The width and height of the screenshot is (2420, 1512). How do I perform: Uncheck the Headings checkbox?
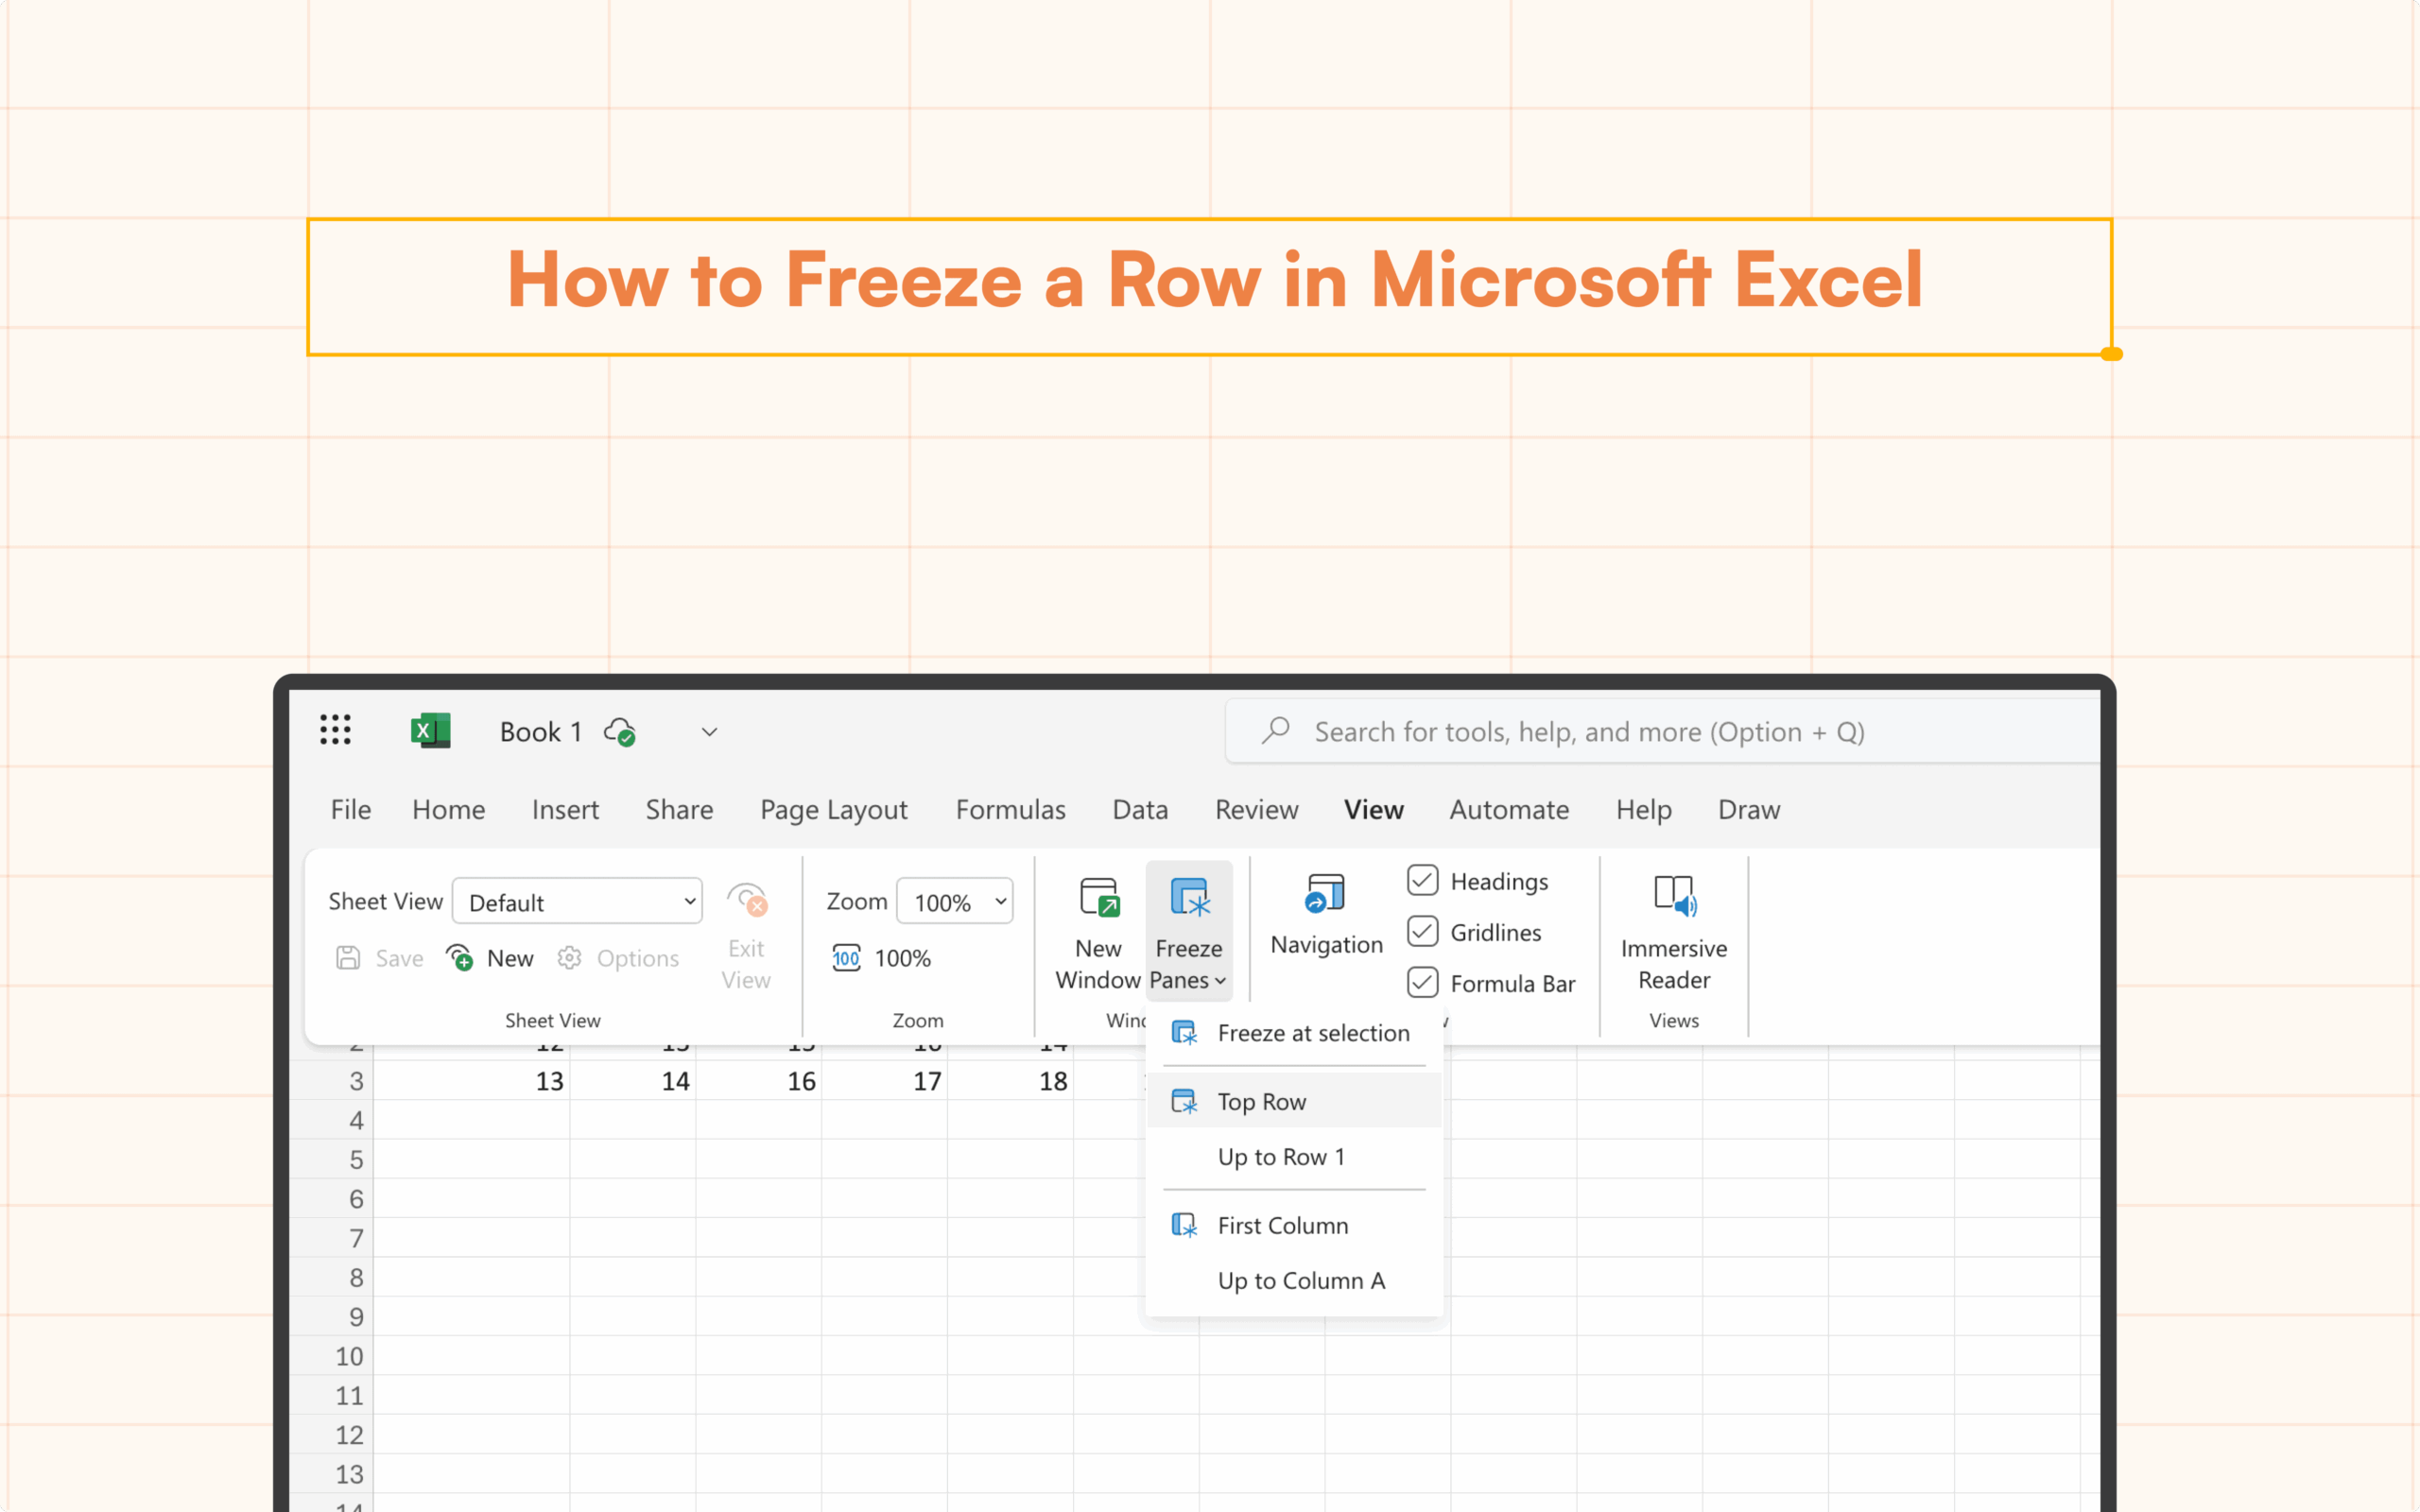coord(1422,880)
